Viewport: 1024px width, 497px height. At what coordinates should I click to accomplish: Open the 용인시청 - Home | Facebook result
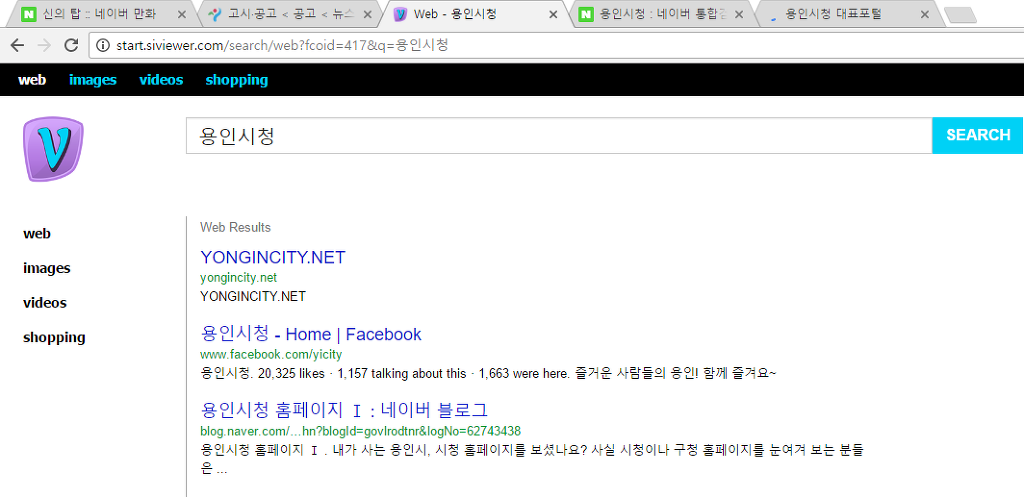(x=311, y=334)
